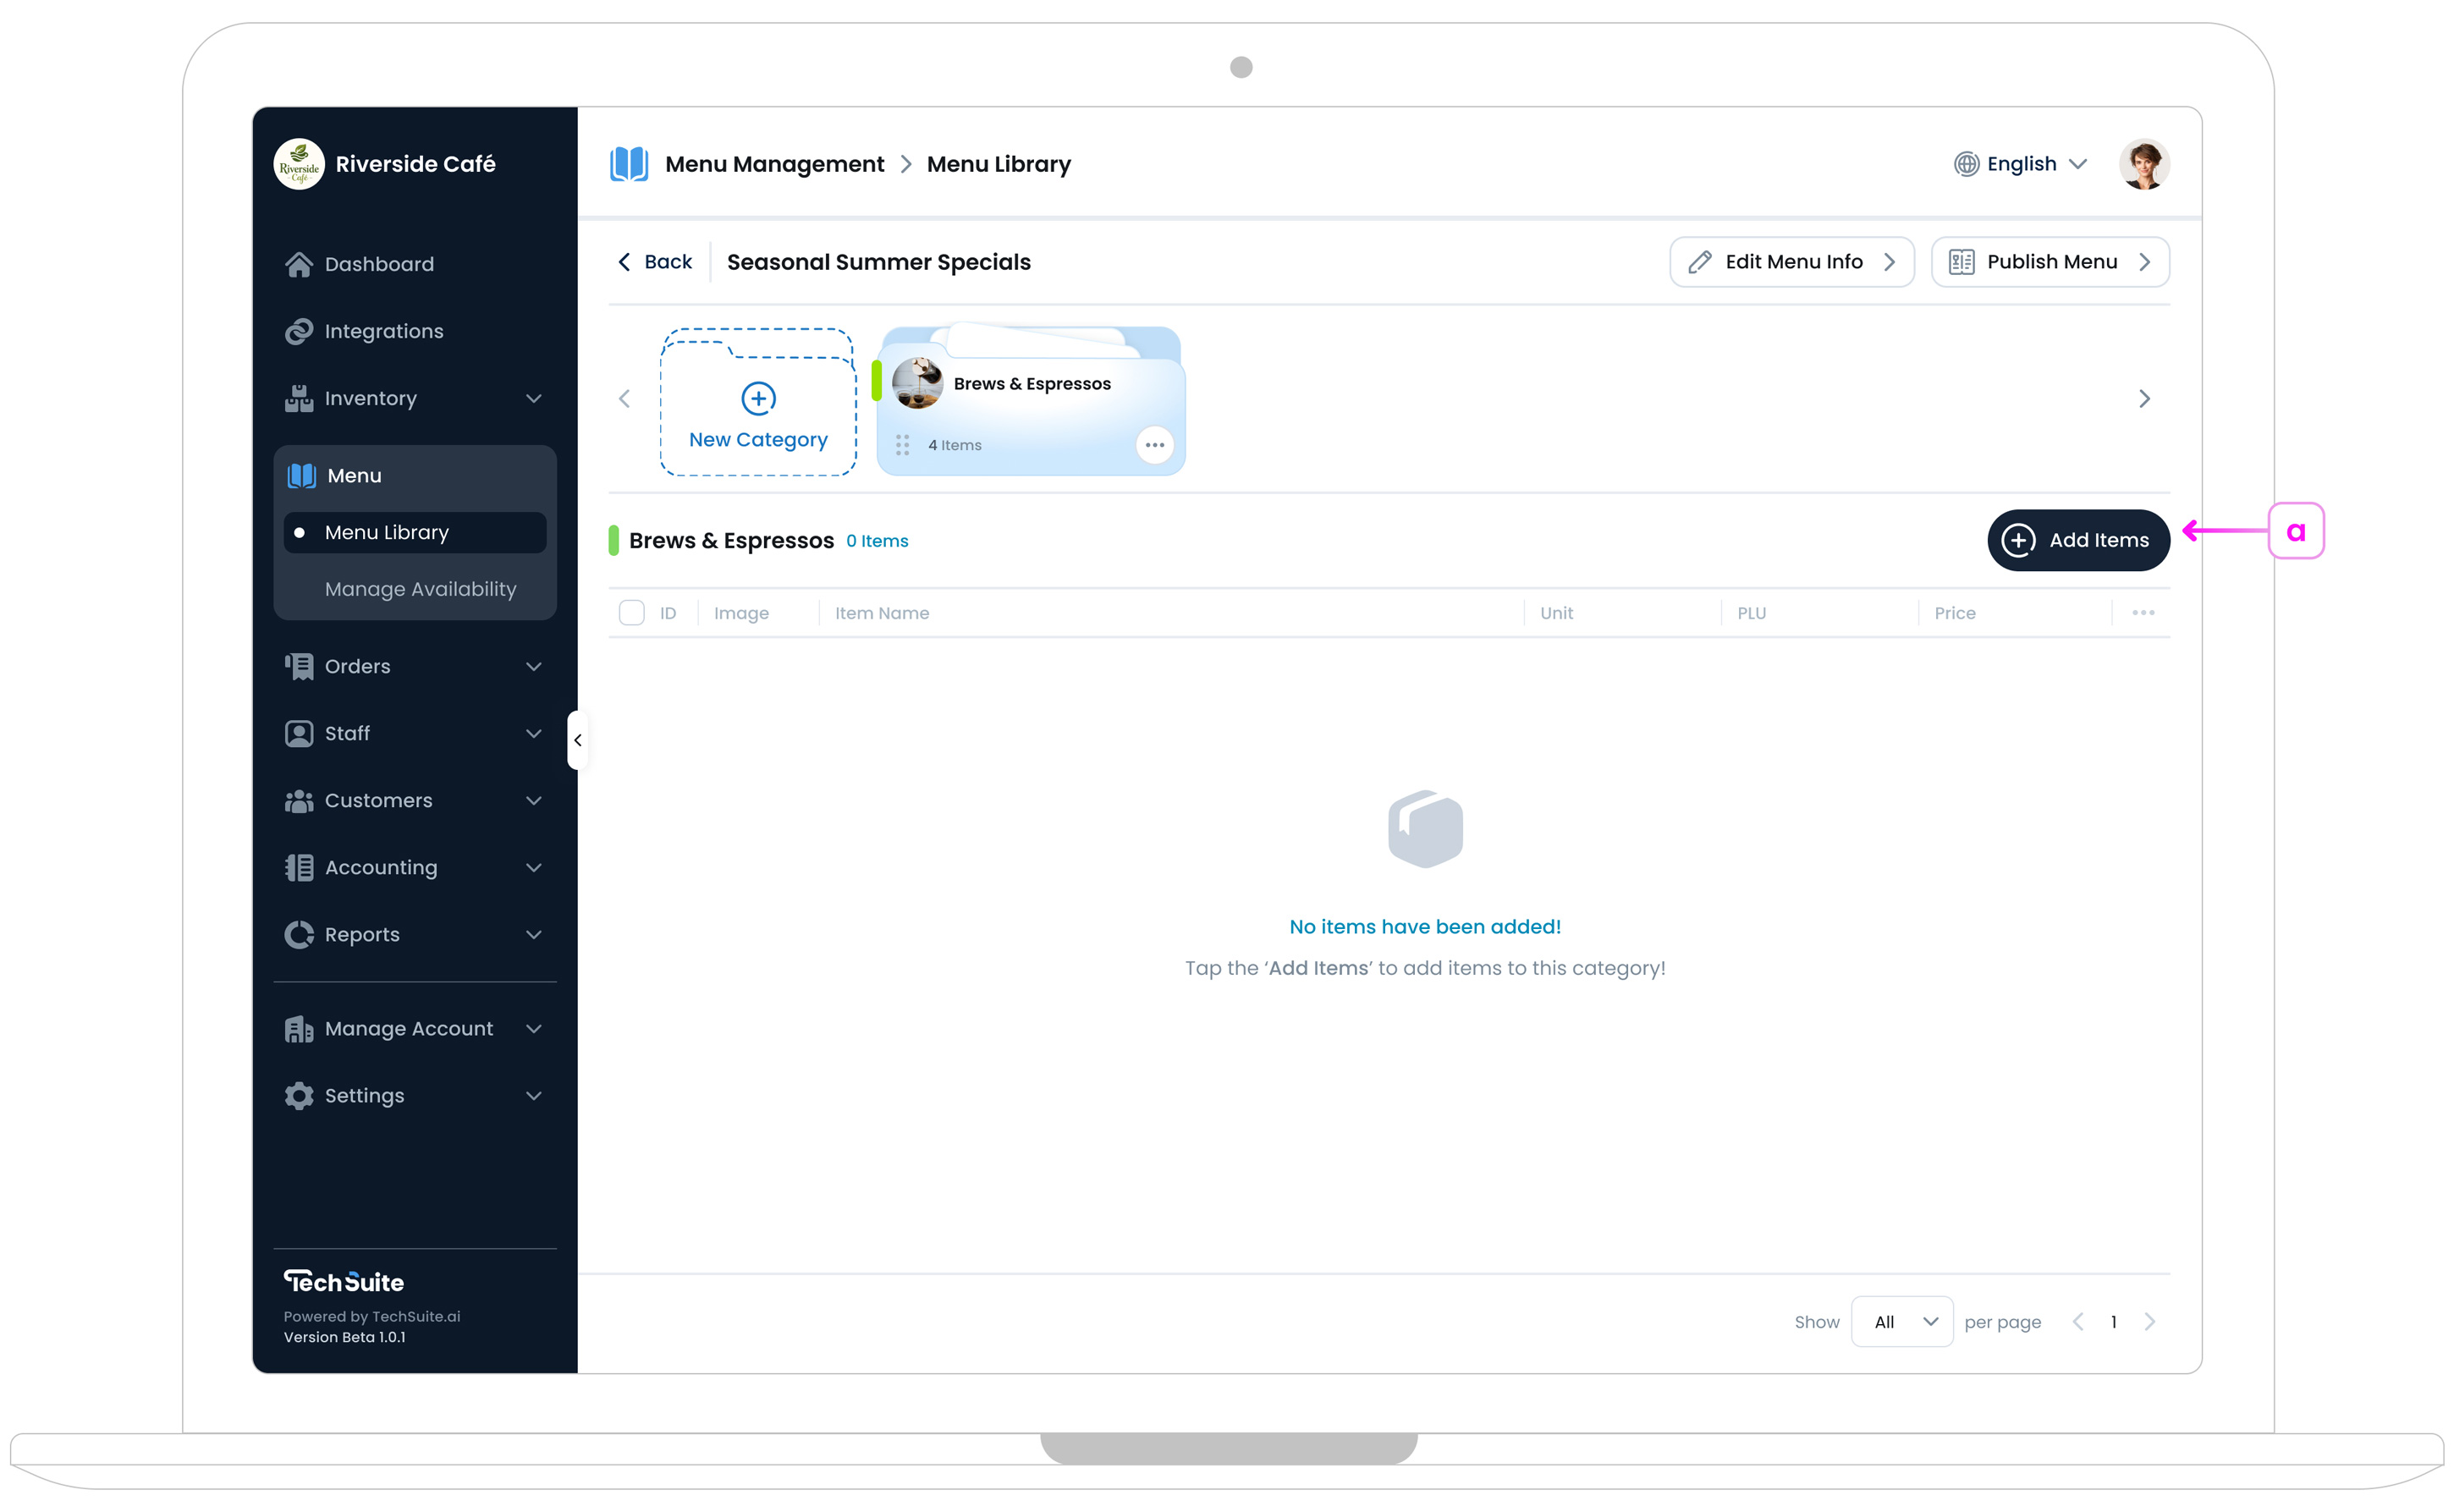Click the Dashboard home icon

(x=298, y=264)
